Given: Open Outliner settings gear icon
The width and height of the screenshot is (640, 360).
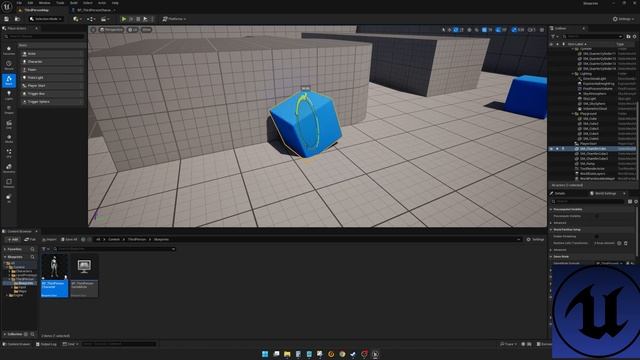Looking at the screenshot, I should coord(634,36).
